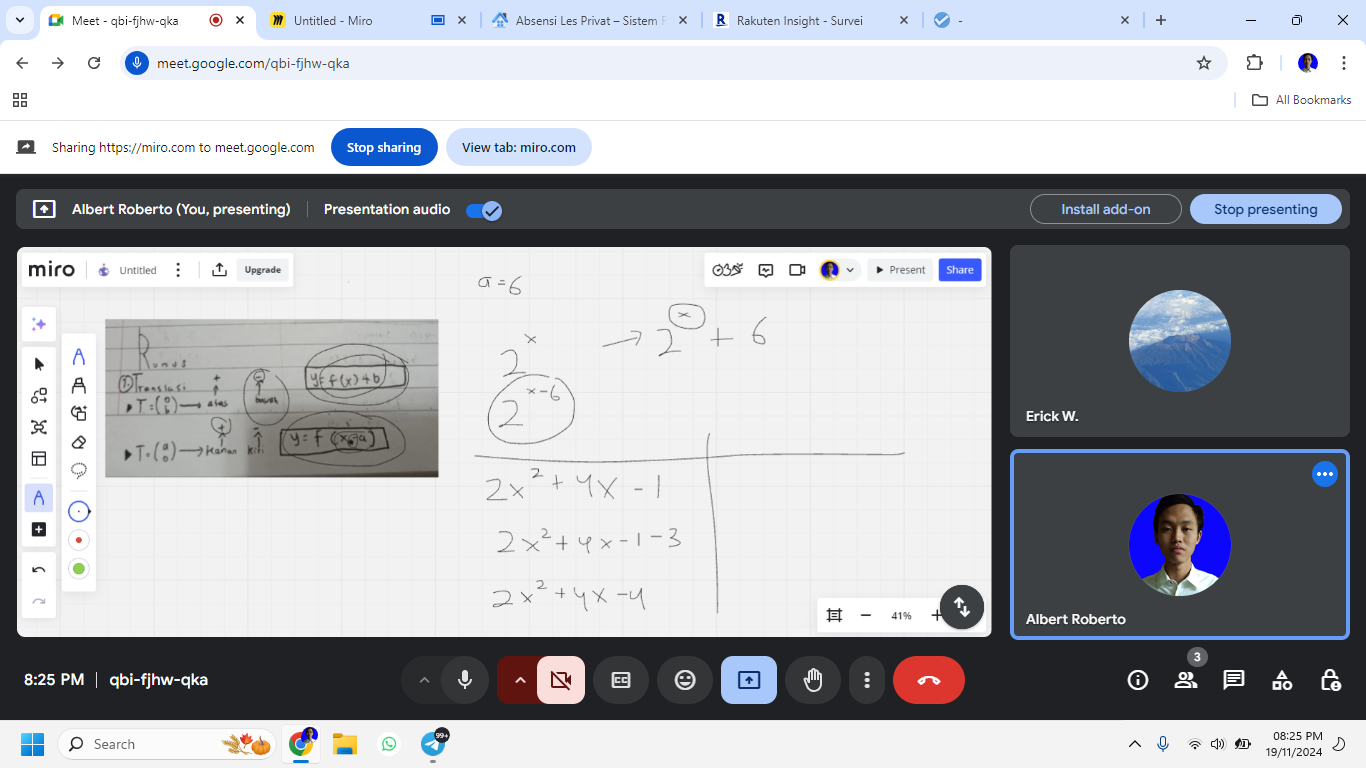Click the blue Share button in Miro
1366x768 pixels.
(960, 270)
